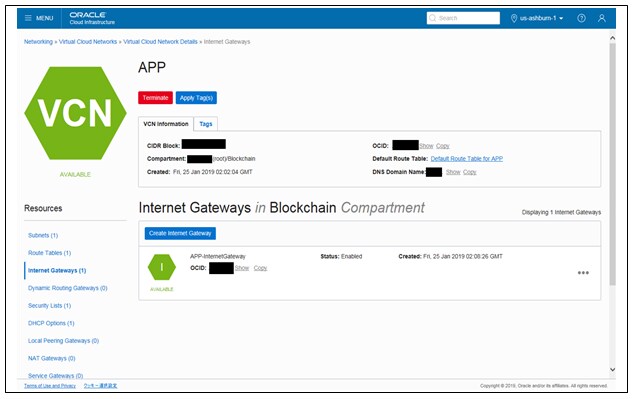
Task: Click the AVAILABLE status under VCN icon
Action: 75,175
